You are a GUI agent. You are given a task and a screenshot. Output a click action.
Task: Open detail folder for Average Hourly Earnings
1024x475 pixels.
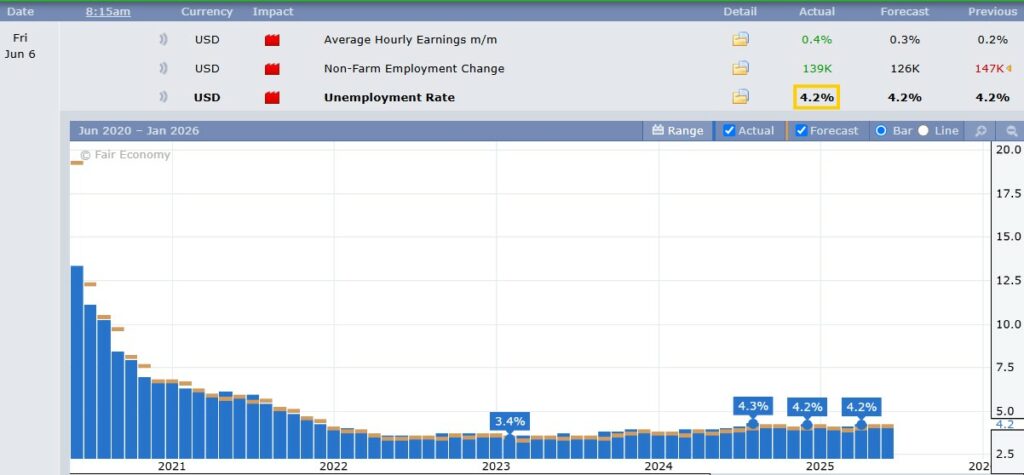click(740, 40)
